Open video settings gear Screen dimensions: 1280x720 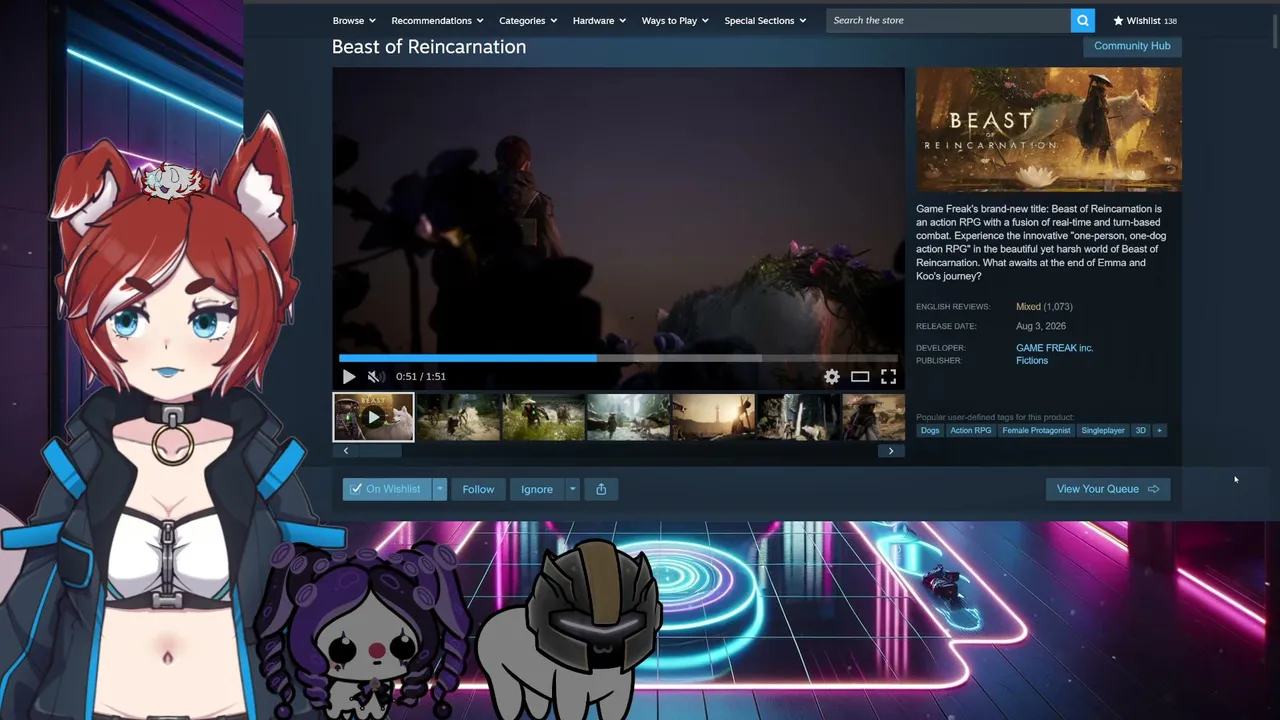832,377
